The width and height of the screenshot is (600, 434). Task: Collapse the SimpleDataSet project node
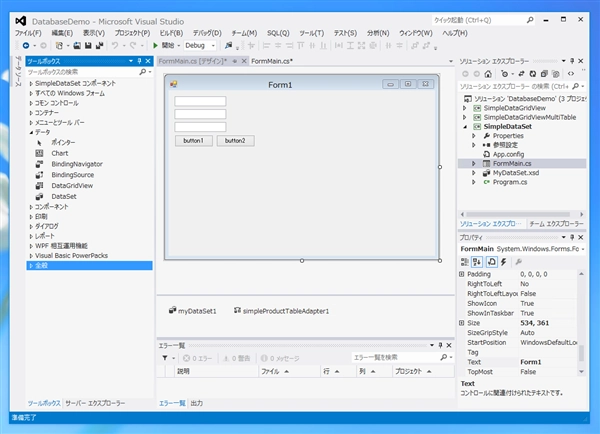[465, 127]
